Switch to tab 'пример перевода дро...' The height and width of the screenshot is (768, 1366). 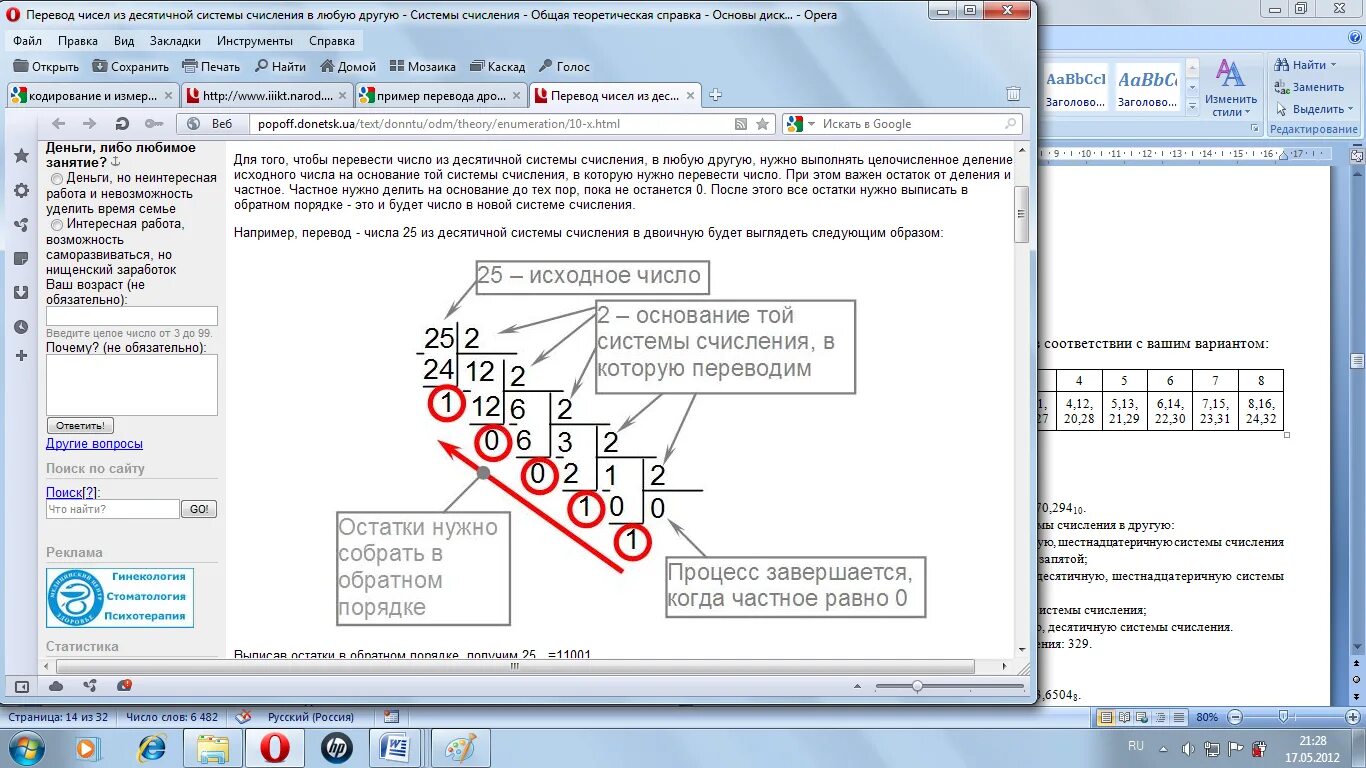click(441, 96)
